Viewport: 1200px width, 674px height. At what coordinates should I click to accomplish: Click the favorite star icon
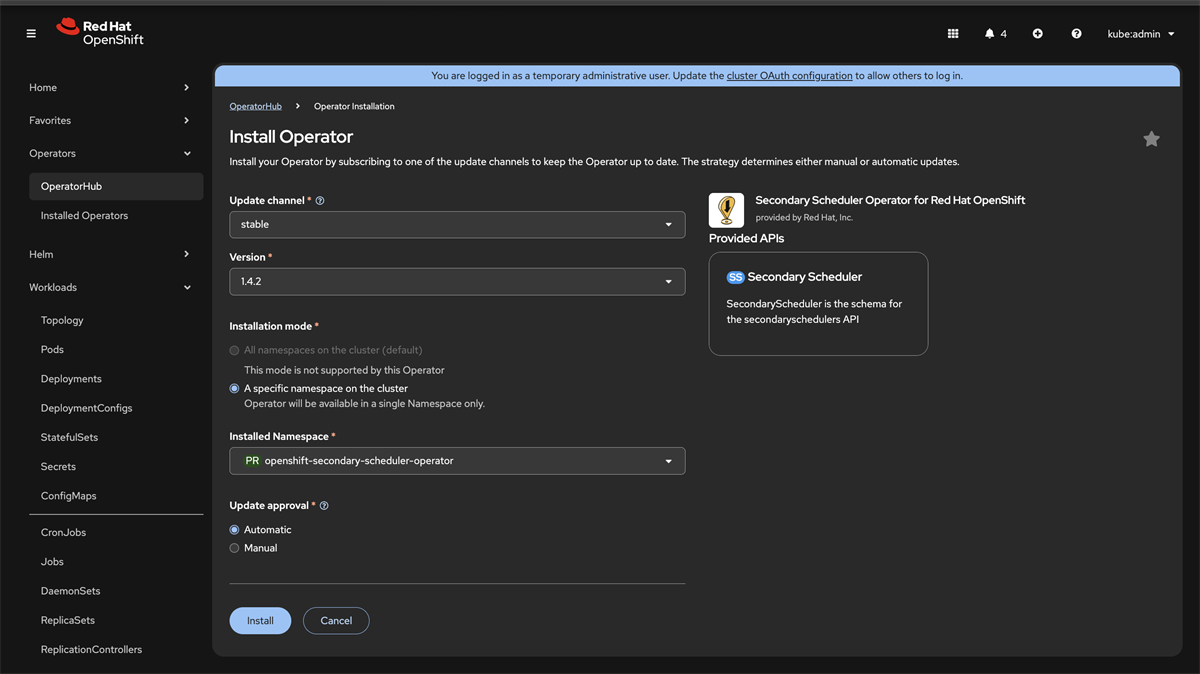tap(1152, 139)
